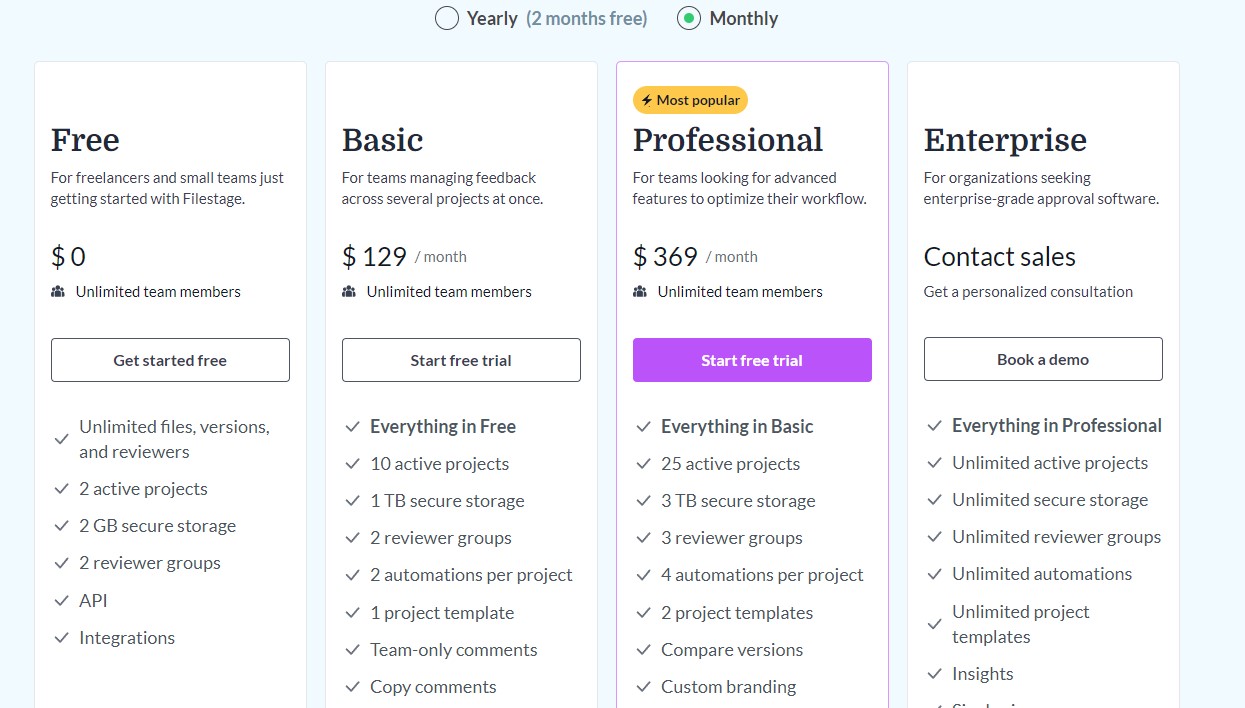This screenshot has height=708, width=1245.
Task: Click the checkmark beside Compare versions
Action: coord(643,649)
